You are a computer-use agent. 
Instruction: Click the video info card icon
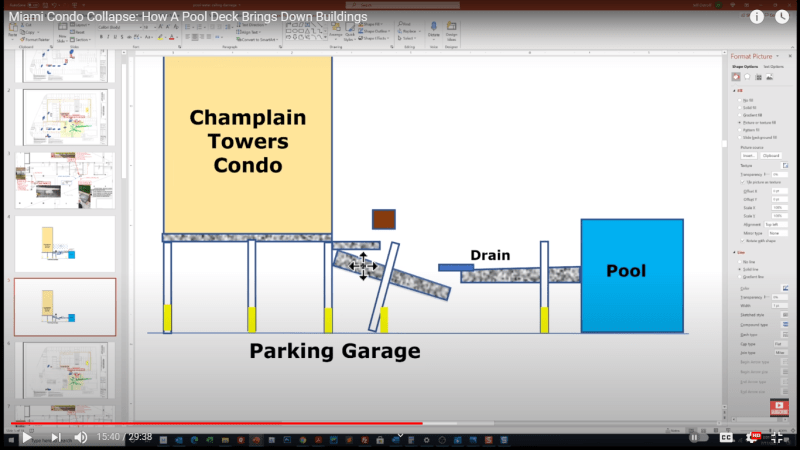[757, 17]
